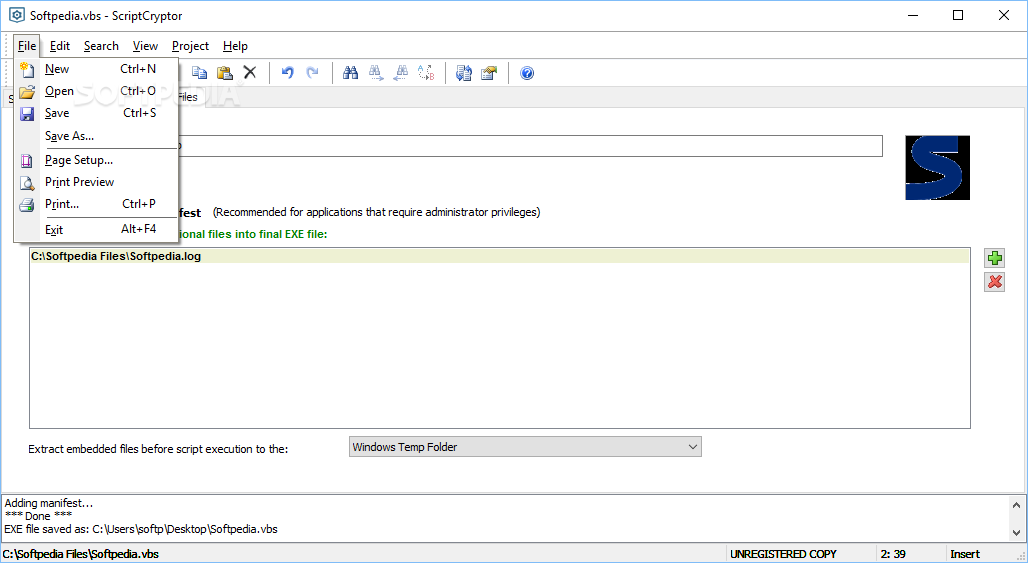Open the Help menu
The height and width of the screenshot is (563, 1028).
tap(235, 46)
